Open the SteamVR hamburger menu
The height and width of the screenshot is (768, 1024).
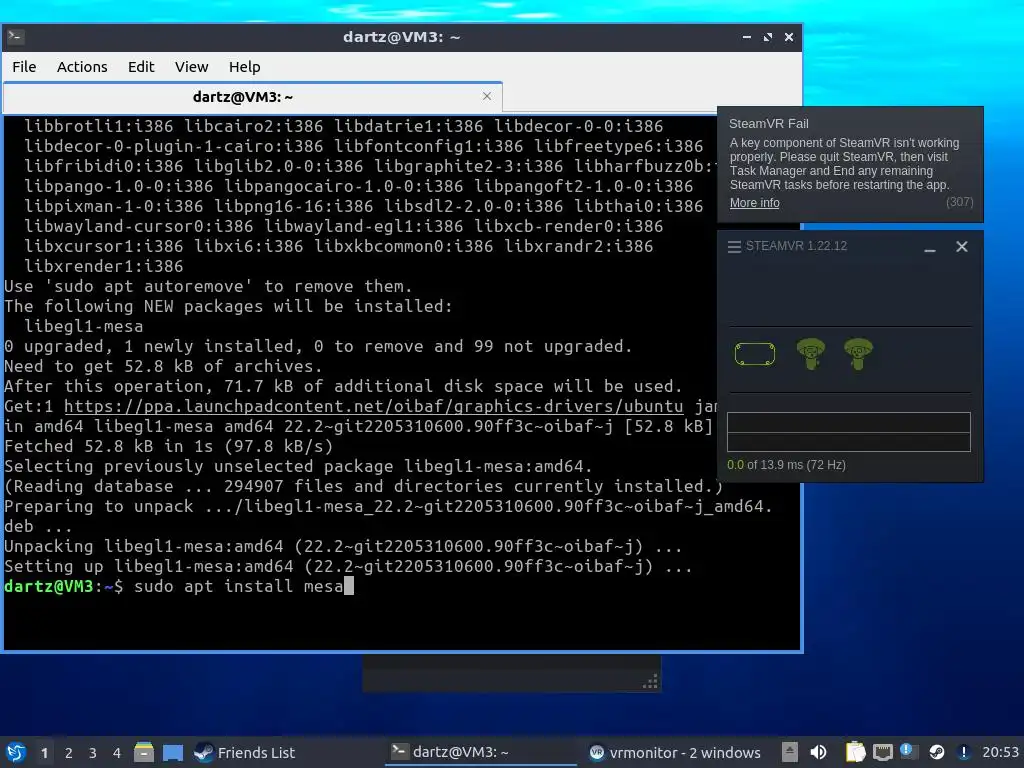click(x=734, y=246)
